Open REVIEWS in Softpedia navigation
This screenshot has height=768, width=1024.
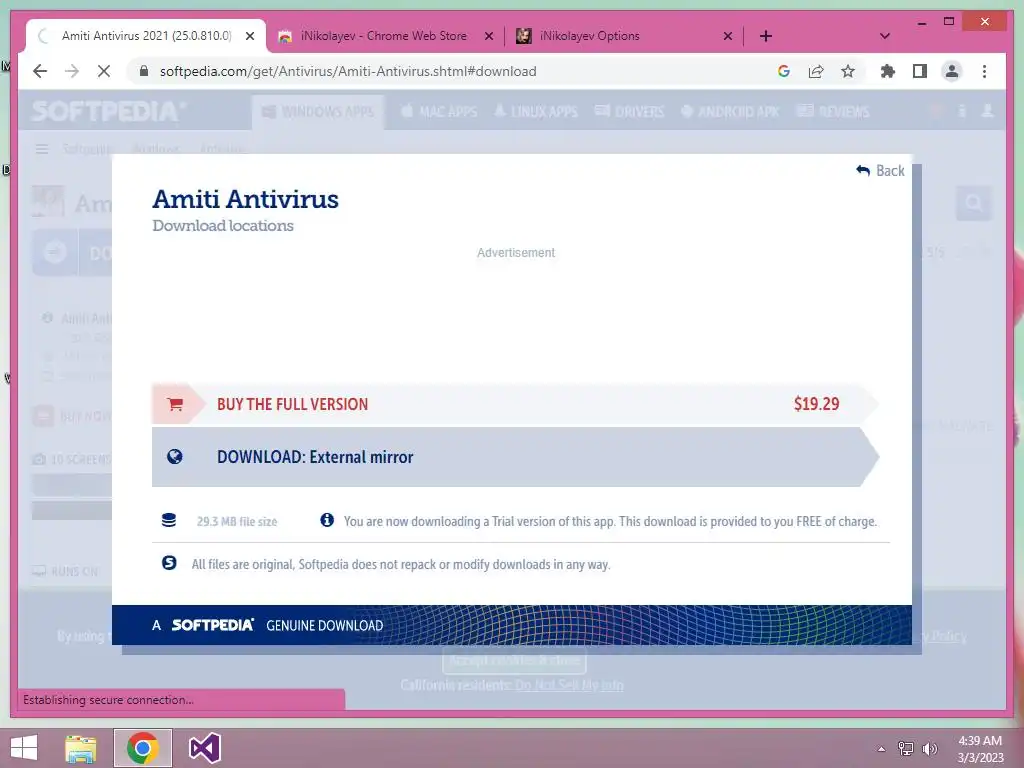point(834,112)
